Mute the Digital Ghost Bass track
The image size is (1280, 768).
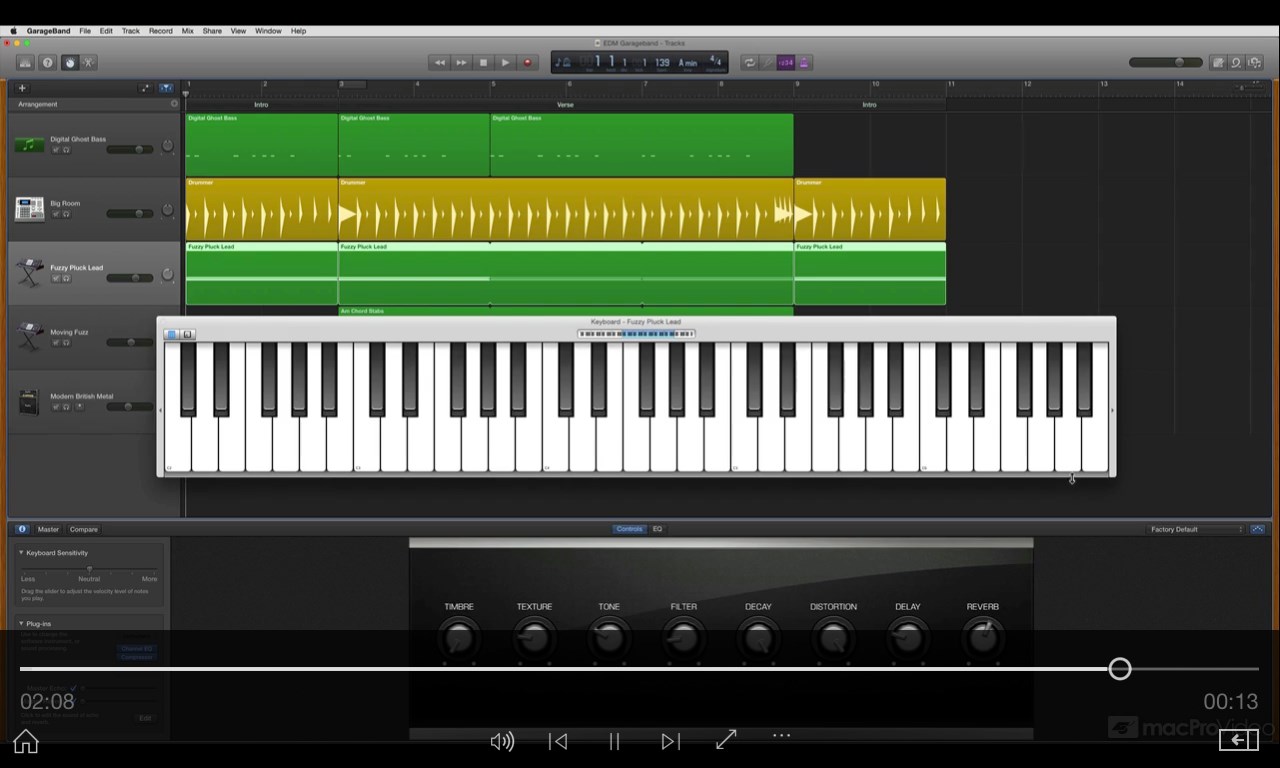coord(56,150)
